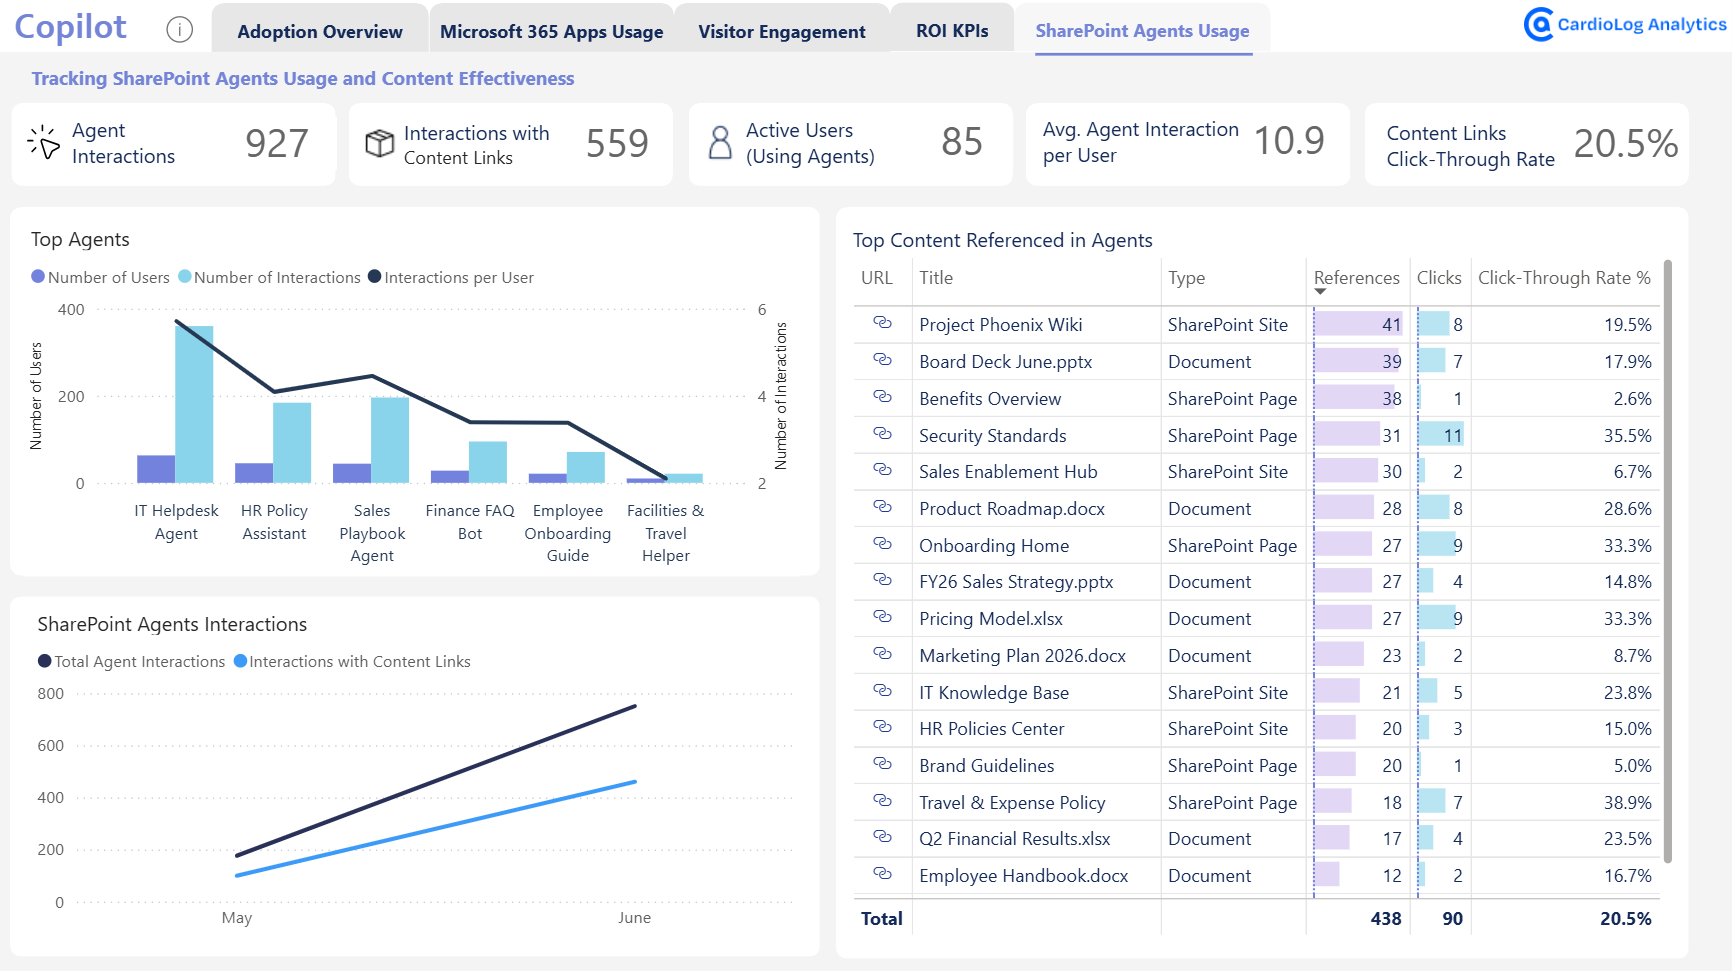Sort table by the Type column header
1732x971 pixels.
1186,278
